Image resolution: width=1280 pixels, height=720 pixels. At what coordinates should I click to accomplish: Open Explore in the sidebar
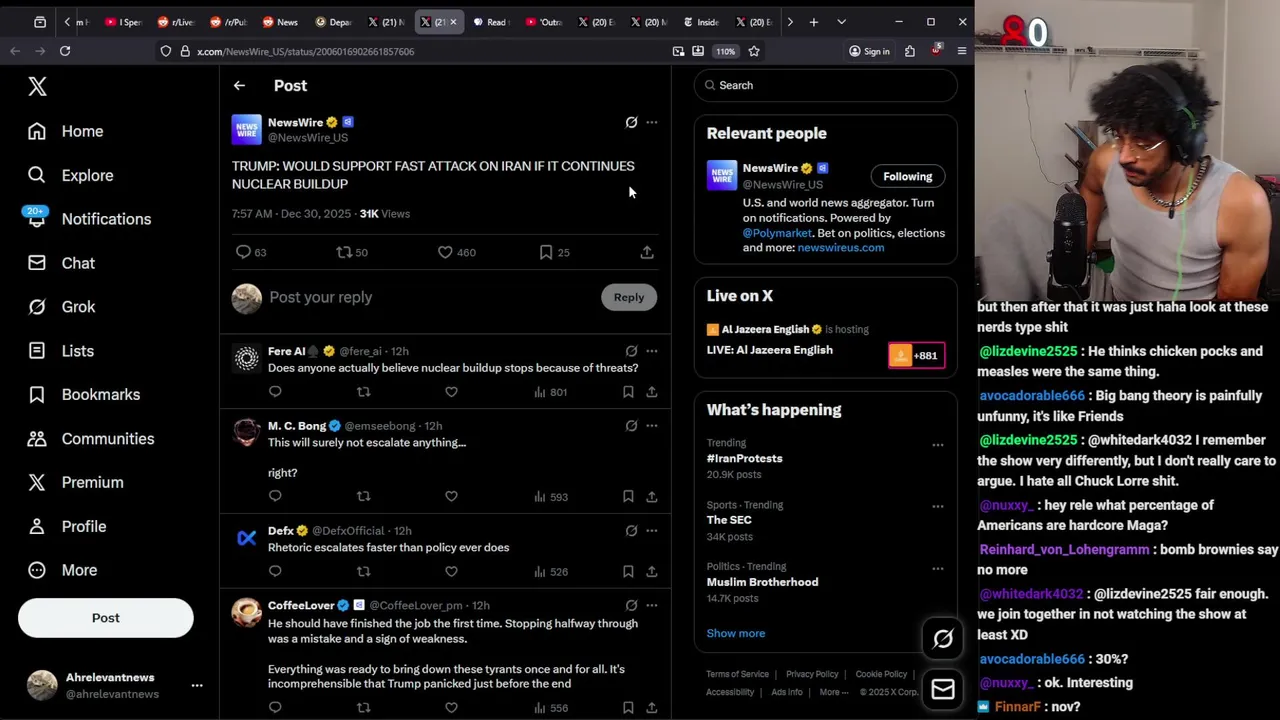coord(70,175)
